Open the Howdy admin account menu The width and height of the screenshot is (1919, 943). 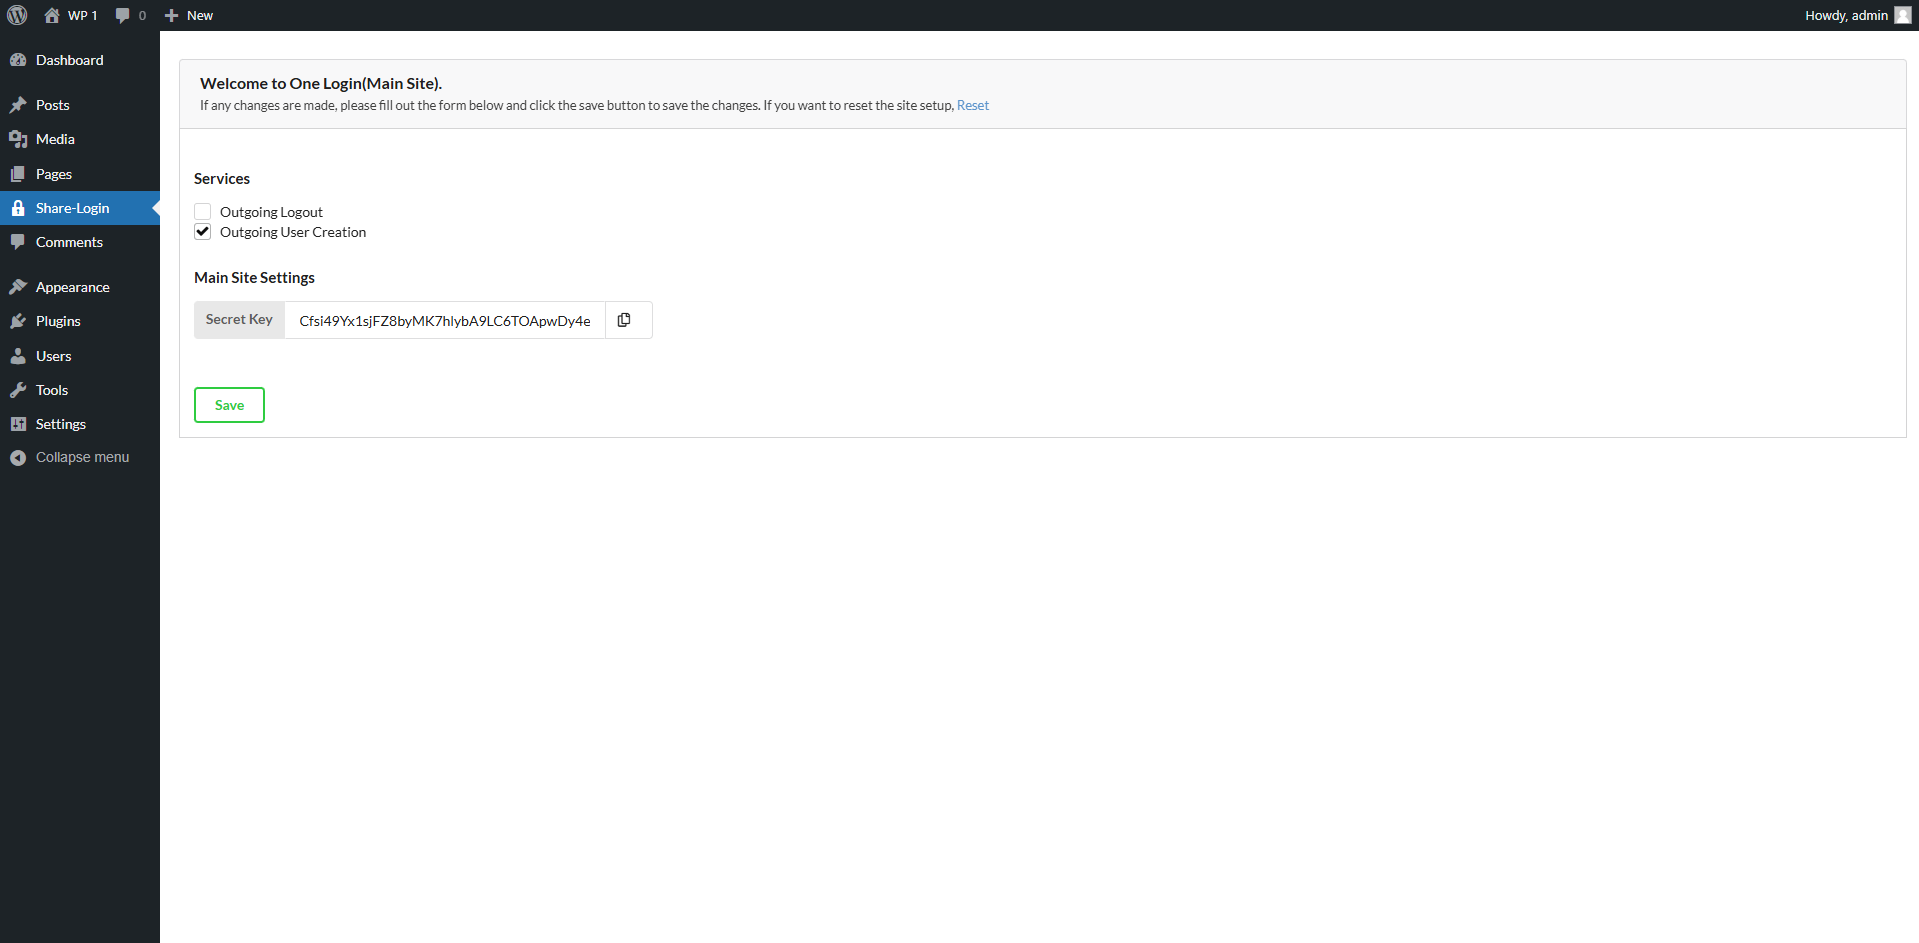(1845, 15)
